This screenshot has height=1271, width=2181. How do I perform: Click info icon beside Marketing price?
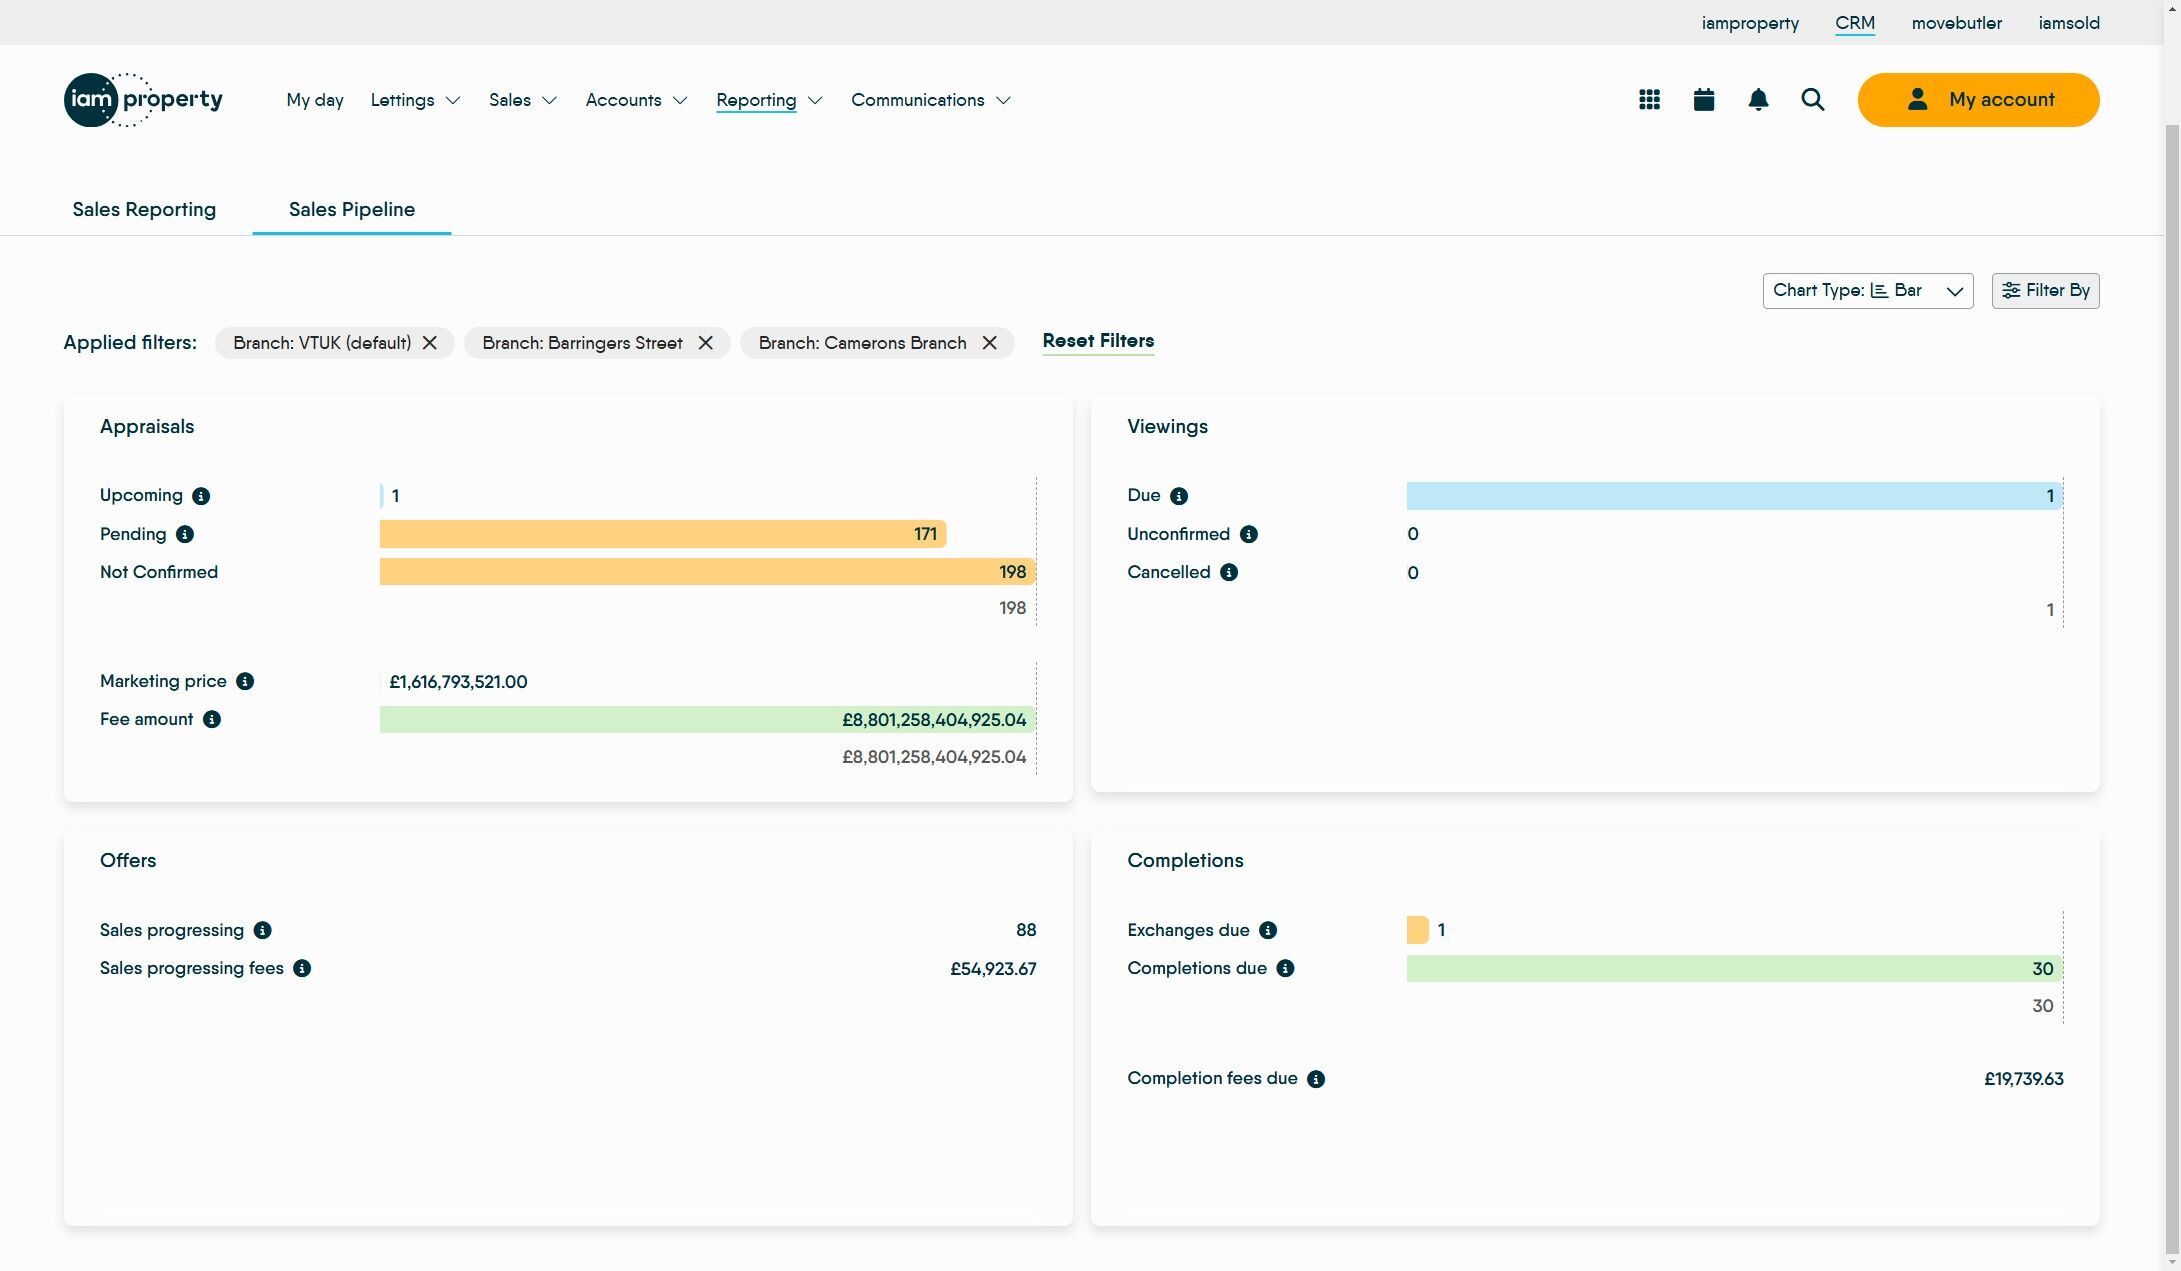tap(245, 681)
